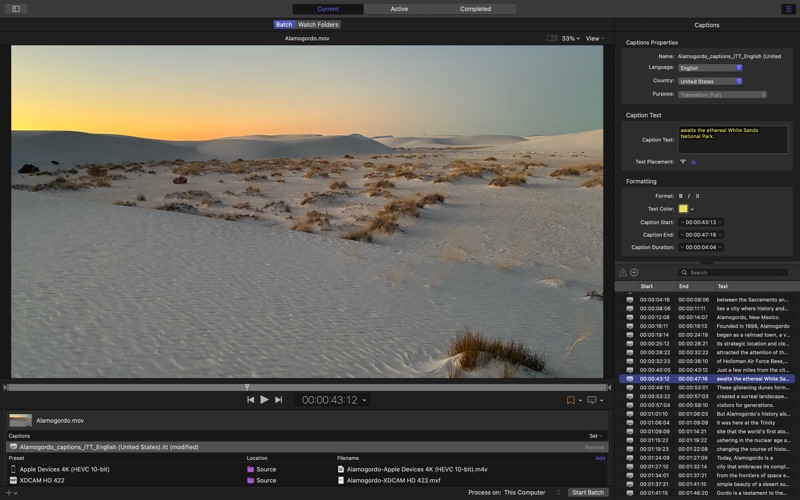Toggle italic caption formatting
The height and width of the screenshot is (500, 800).
click(689, 196)
